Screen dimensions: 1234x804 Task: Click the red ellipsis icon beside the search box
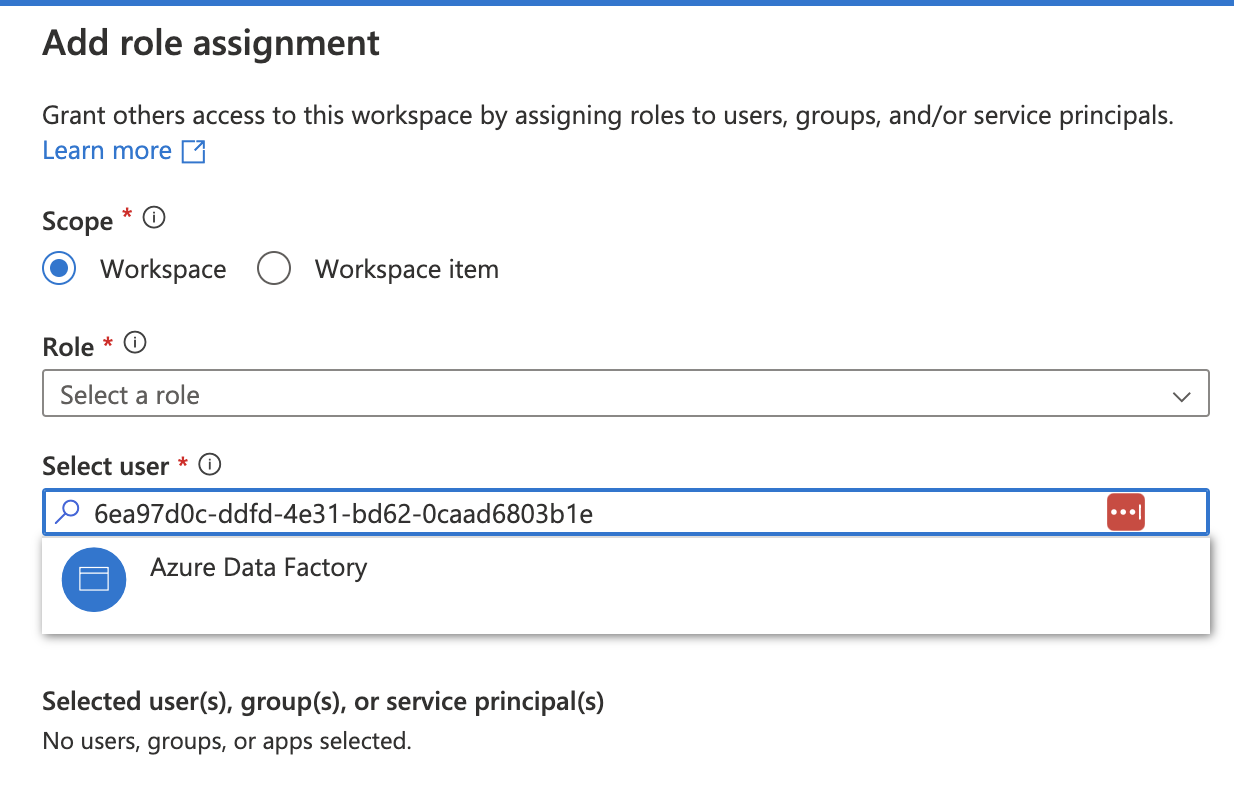point(1126,511)
